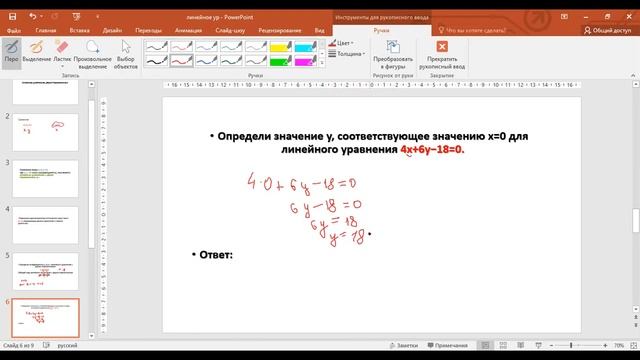
Task: Collapse the ribbon with chevron
Action: click(633, 76)
